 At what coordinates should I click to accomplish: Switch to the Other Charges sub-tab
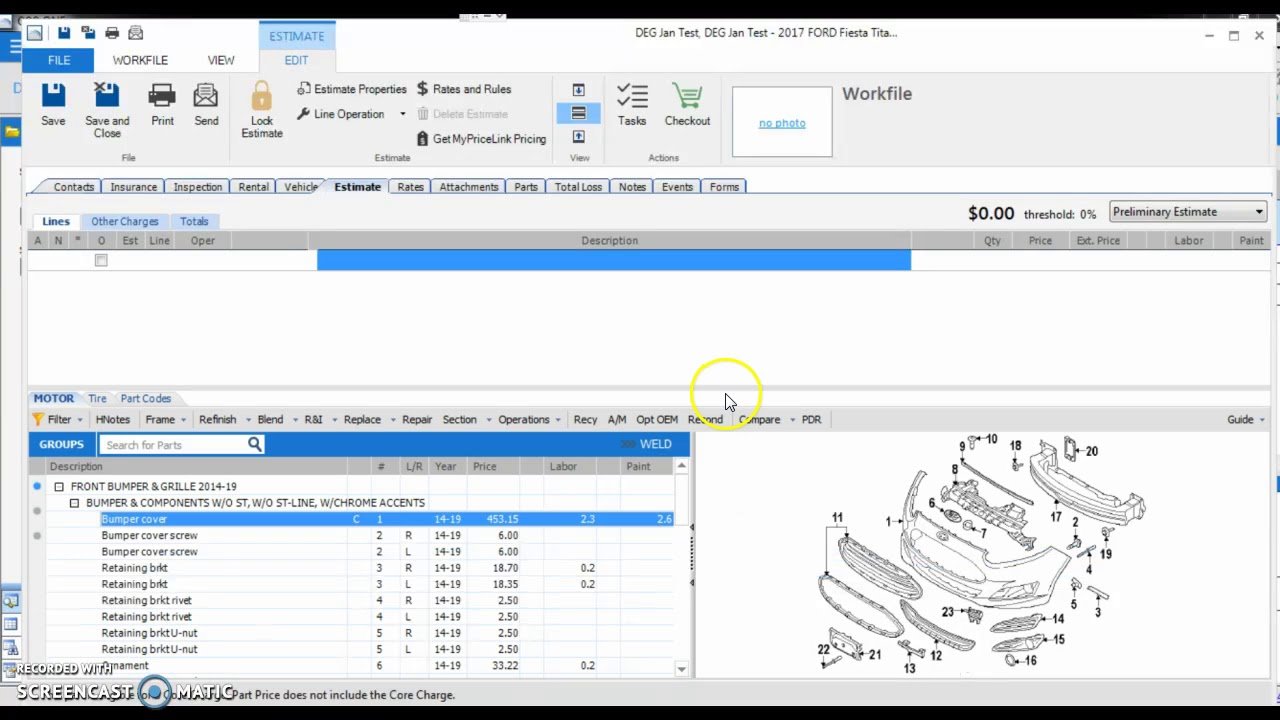coord(125,221)
